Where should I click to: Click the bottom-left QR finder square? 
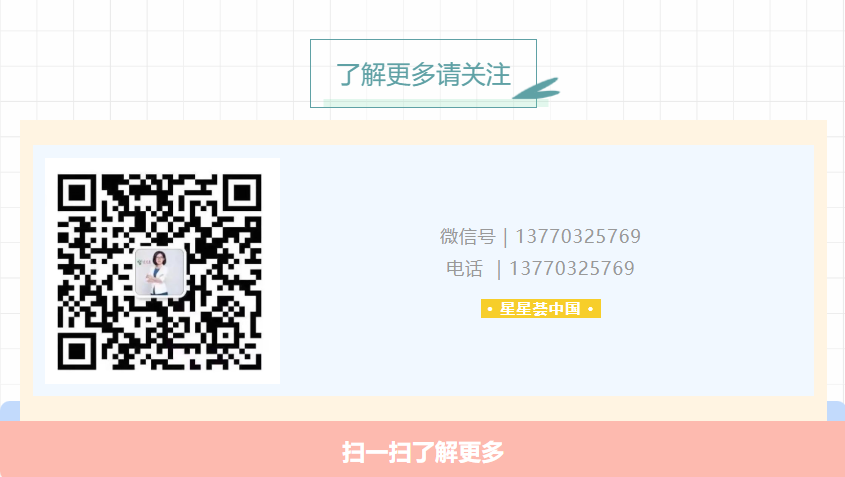point(77,351)
